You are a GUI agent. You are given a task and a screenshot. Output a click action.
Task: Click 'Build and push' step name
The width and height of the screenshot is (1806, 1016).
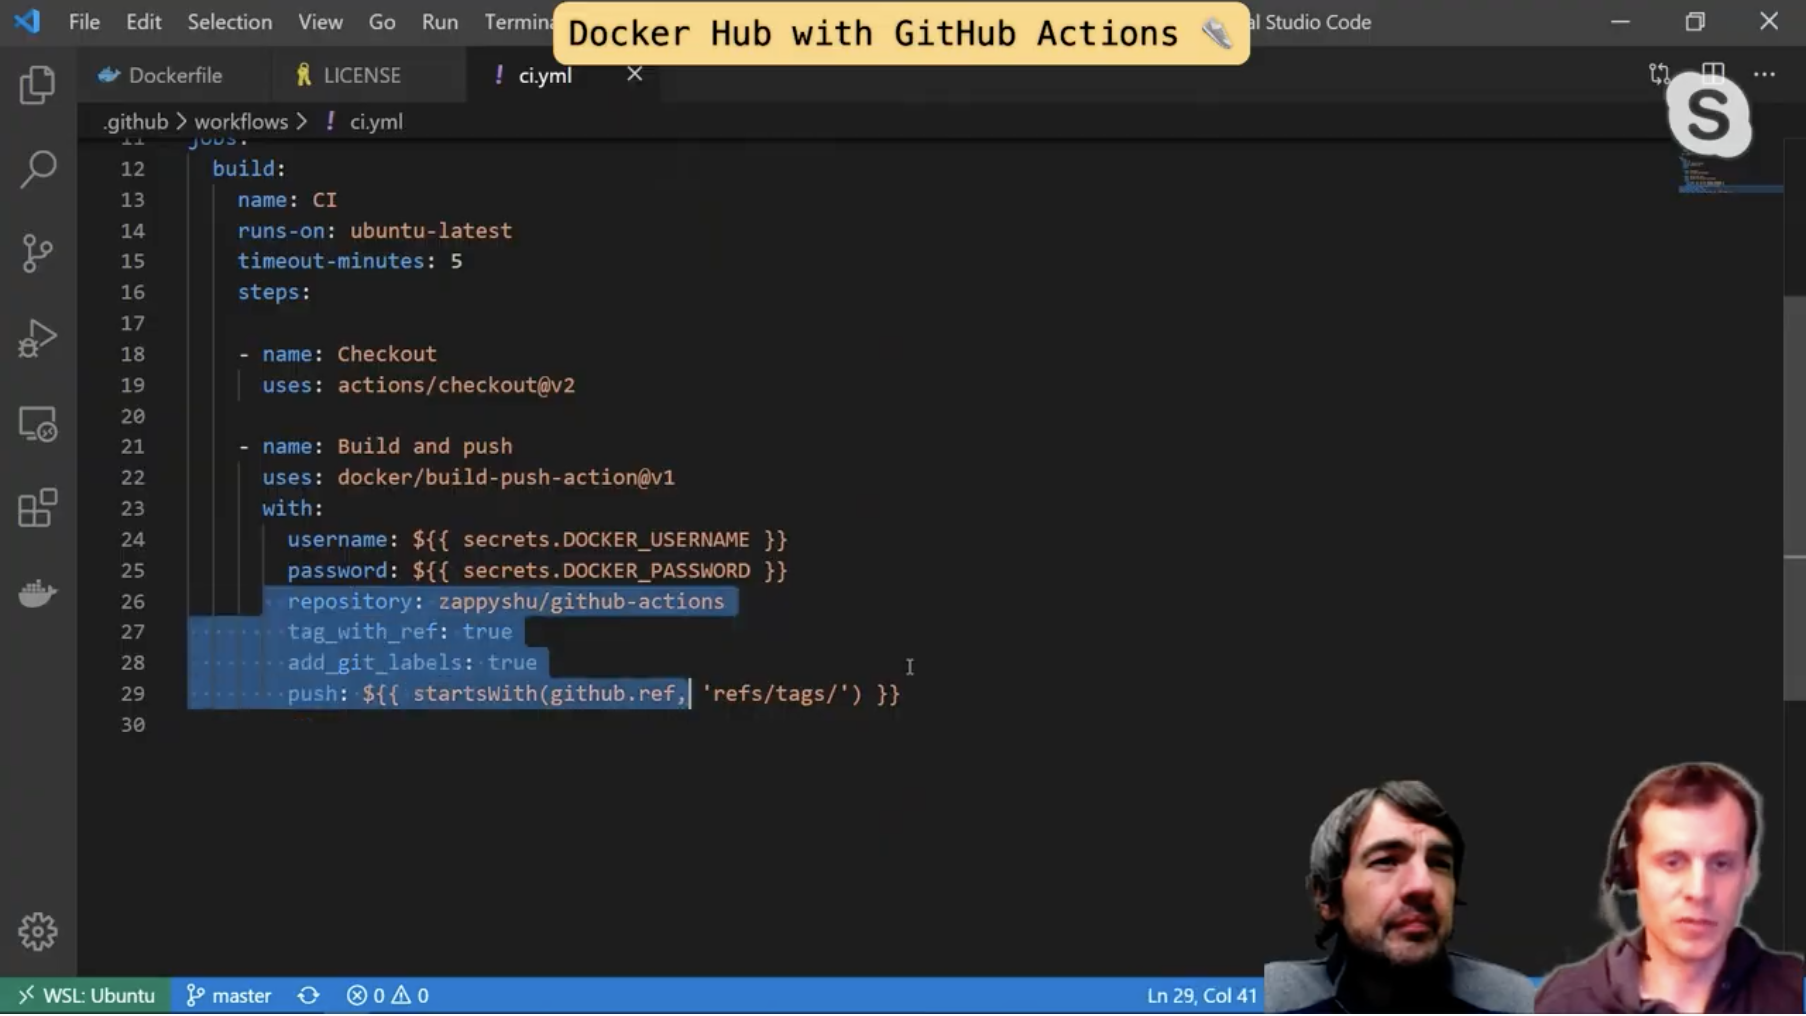(x=425, y=446)
